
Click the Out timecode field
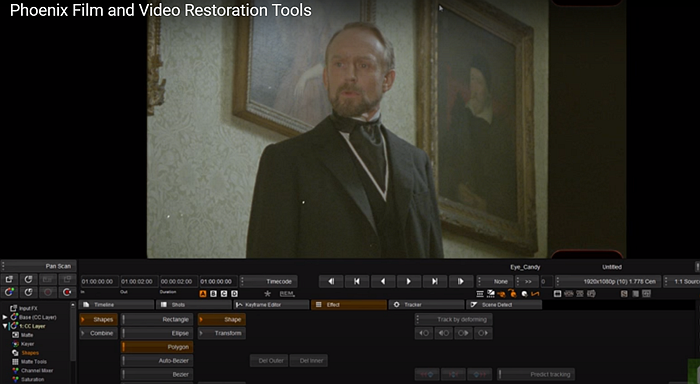[x=139, y=281]
